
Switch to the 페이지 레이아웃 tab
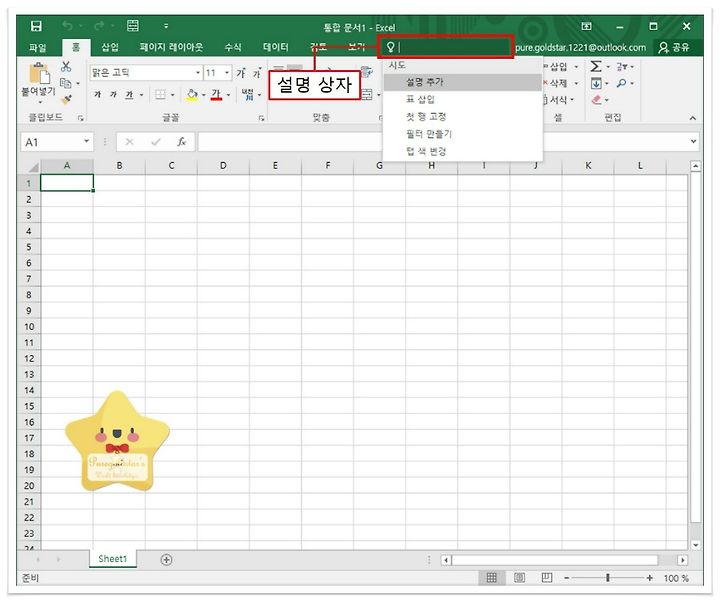pyautogui.click(x=171, y=47)
